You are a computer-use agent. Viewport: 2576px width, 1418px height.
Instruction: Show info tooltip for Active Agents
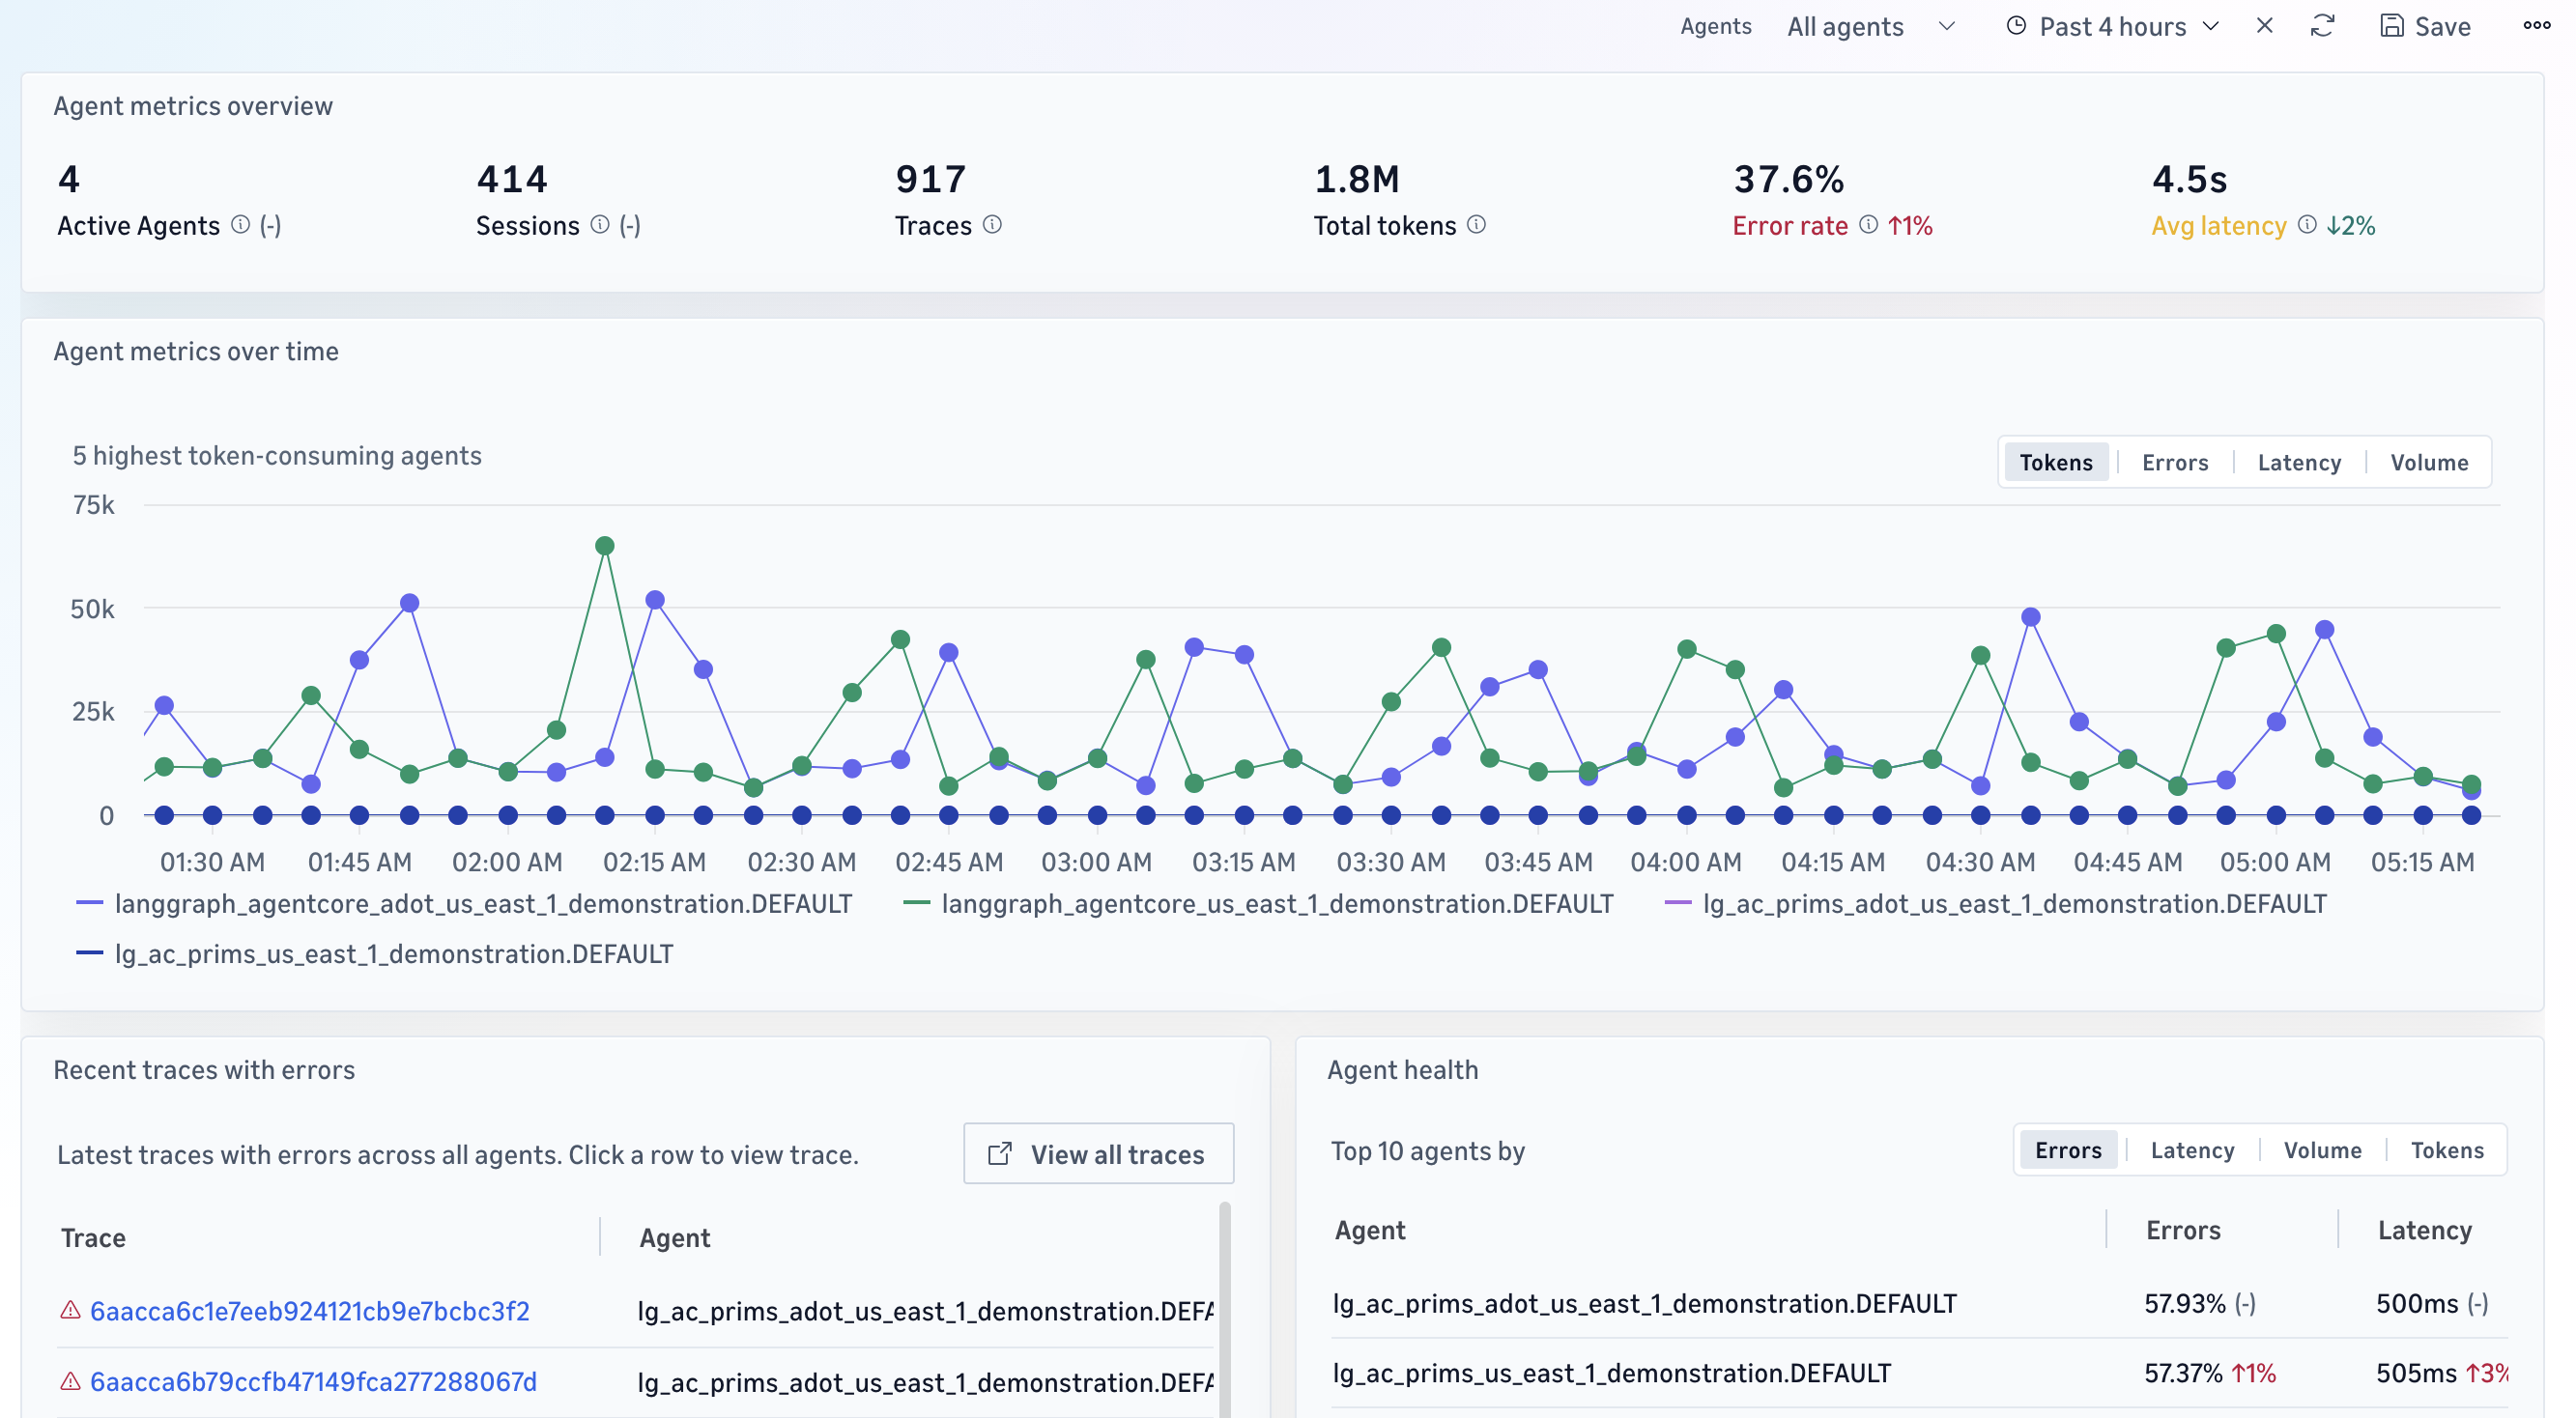coord(240,225)
